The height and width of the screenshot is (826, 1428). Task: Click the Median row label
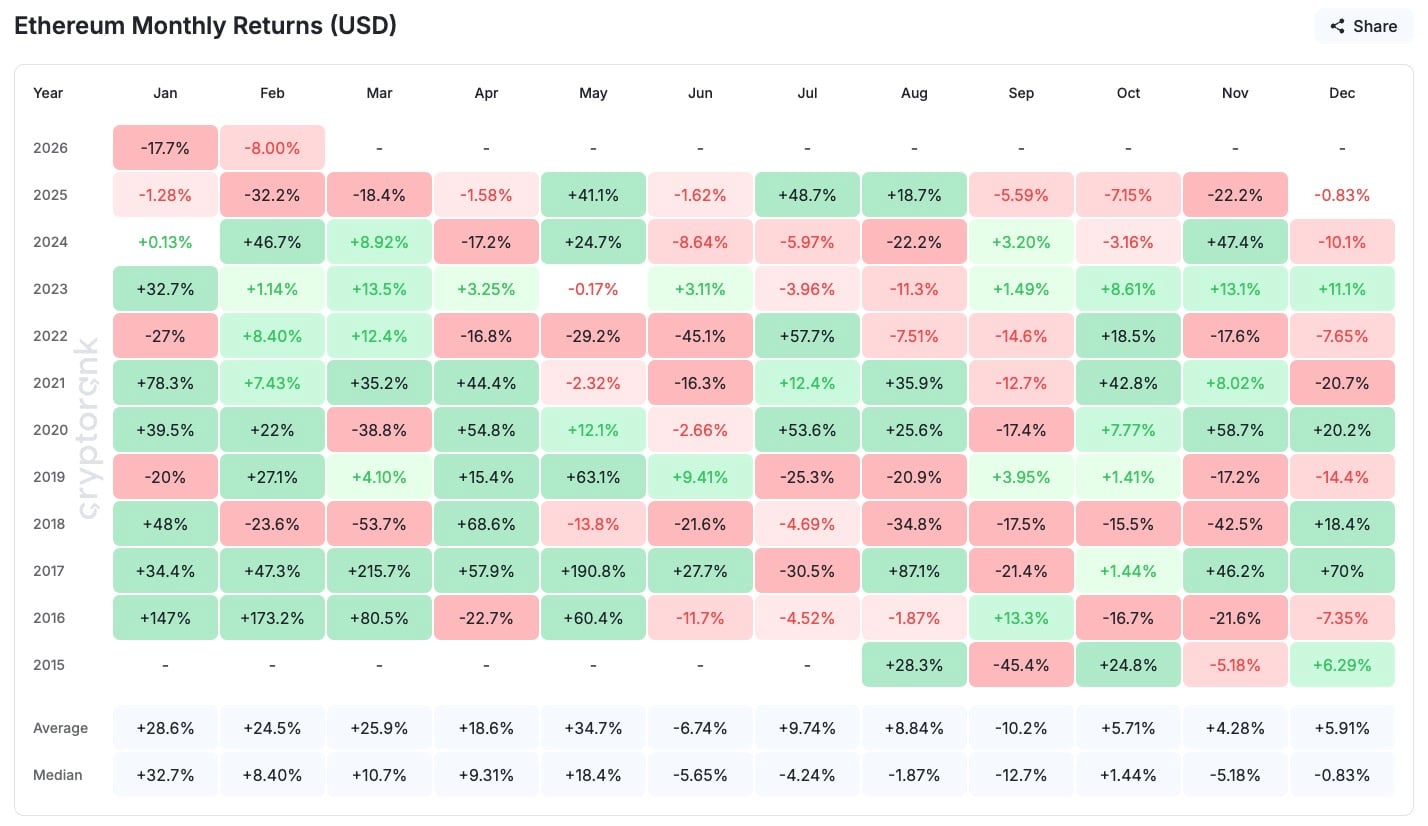[x=57, y=775]
